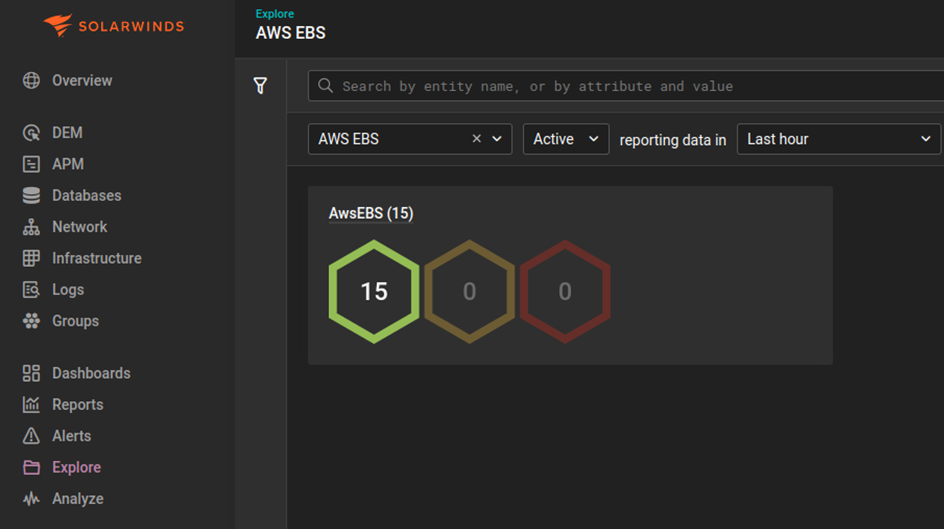Click the SolarWinds logo
Image resolution: width=944 pixels, height=529 pixels.
click(114, 26)
